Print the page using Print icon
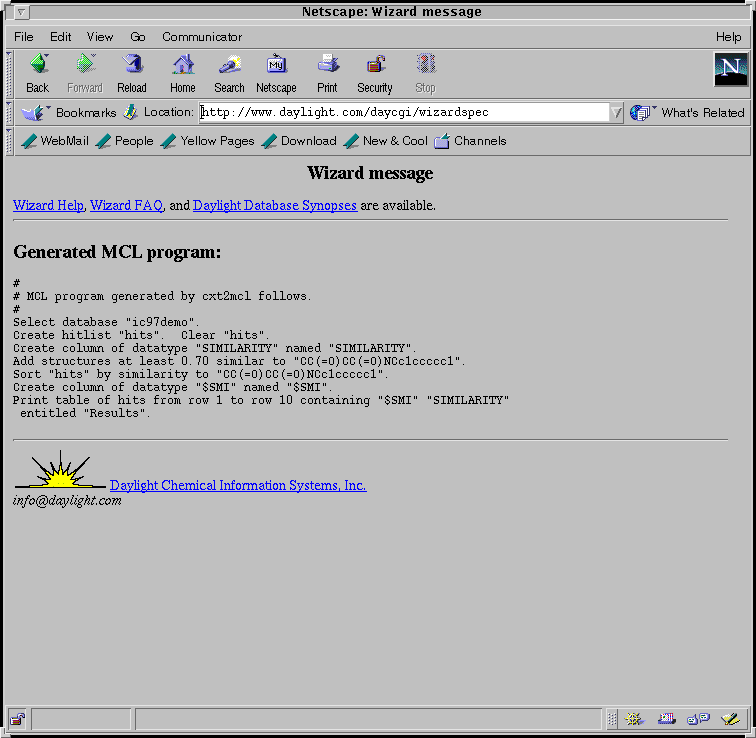Viewport: 756px width, 738px height. pos(327,72)
